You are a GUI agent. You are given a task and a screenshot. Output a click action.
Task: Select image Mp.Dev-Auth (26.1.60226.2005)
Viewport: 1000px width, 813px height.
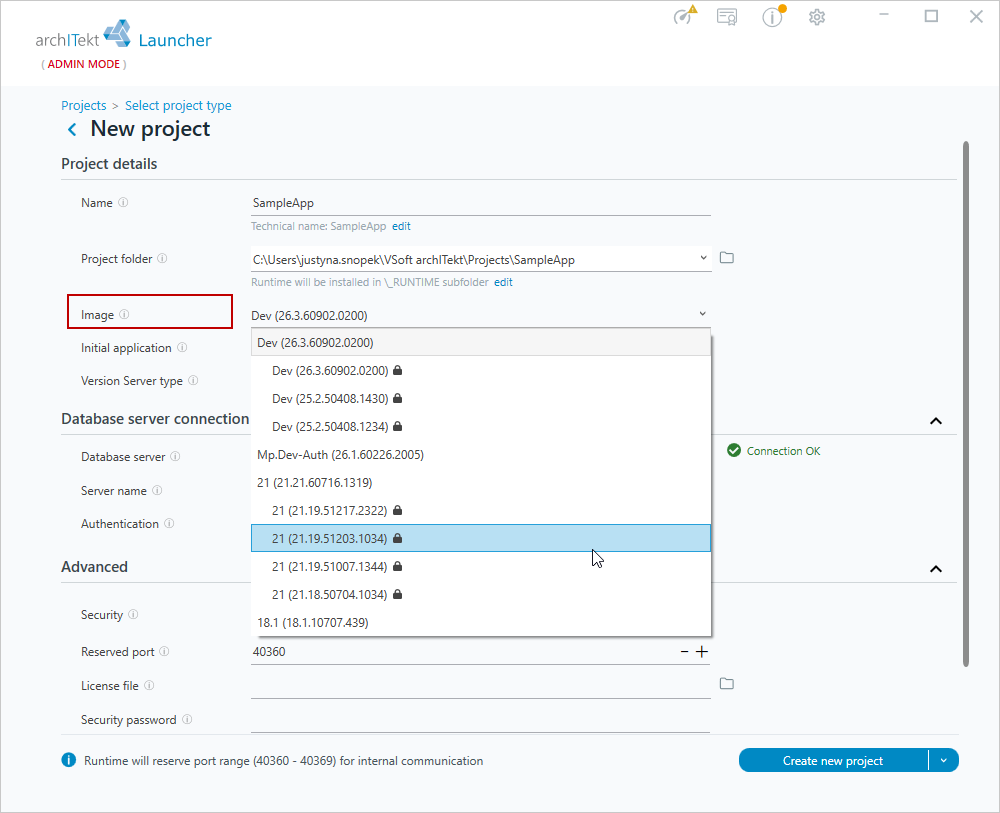pyautogui.click(x=481, y=455)
